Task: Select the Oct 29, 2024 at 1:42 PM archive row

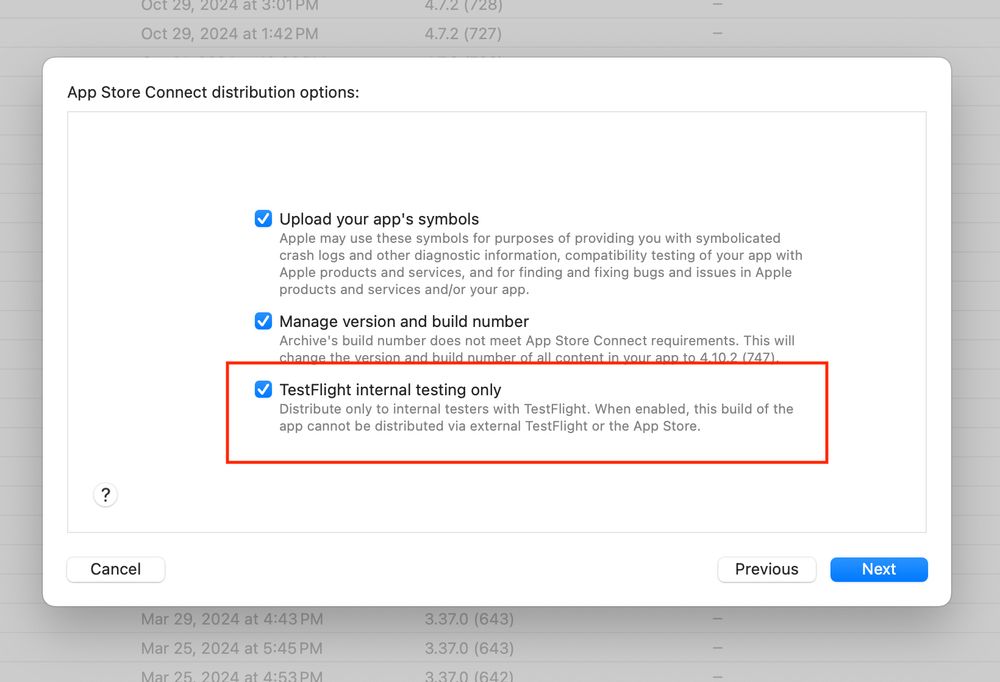Action: 500,34
